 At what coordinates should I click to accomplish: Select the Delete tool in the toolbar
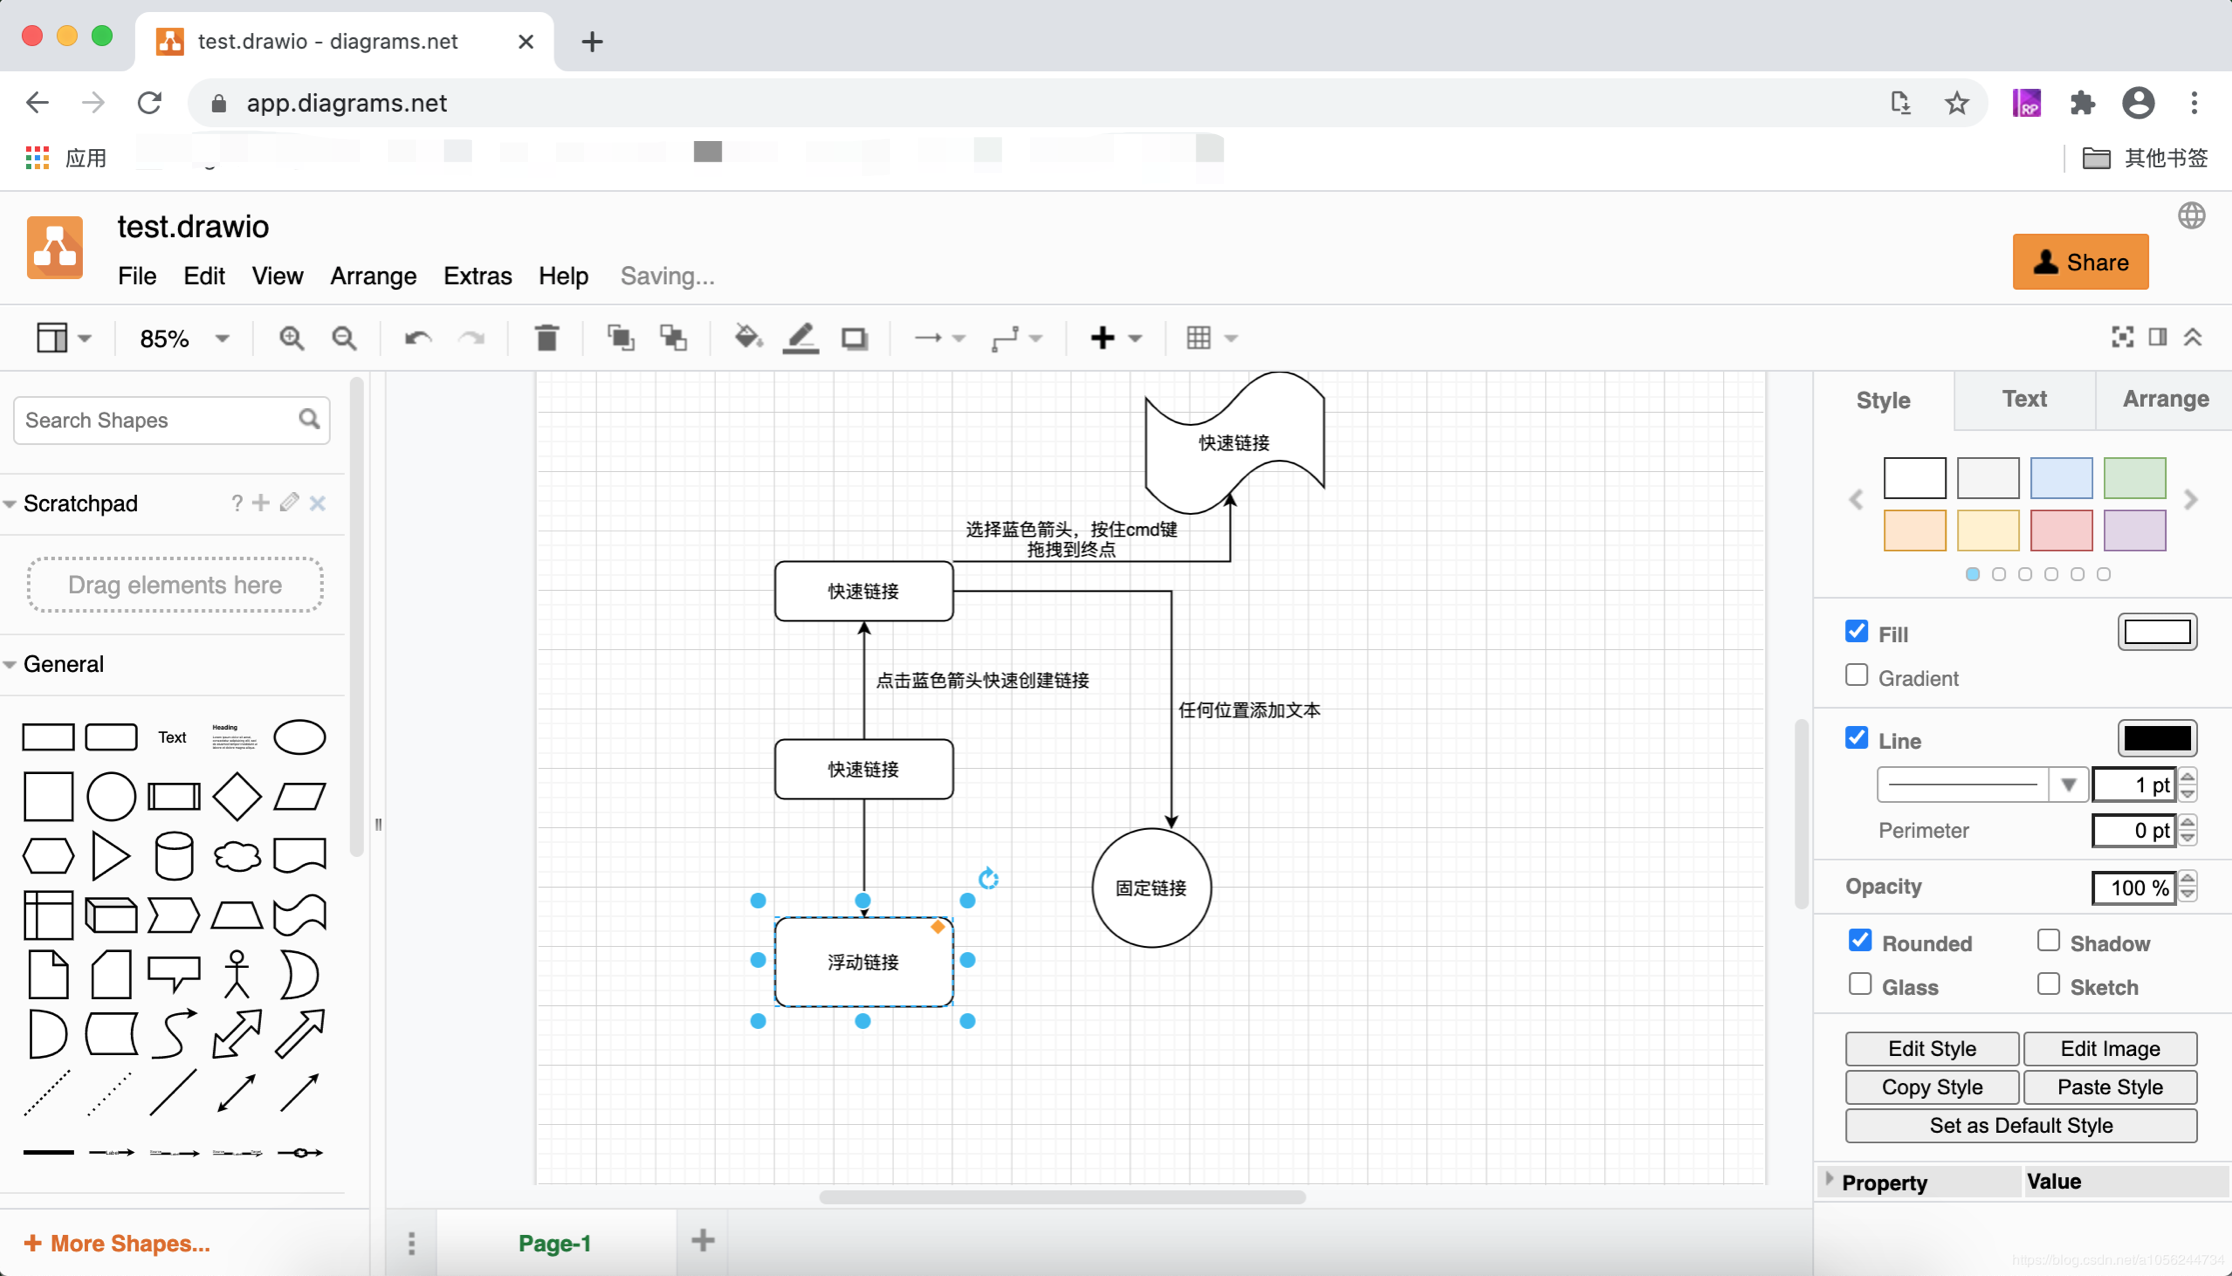[546, 338]
